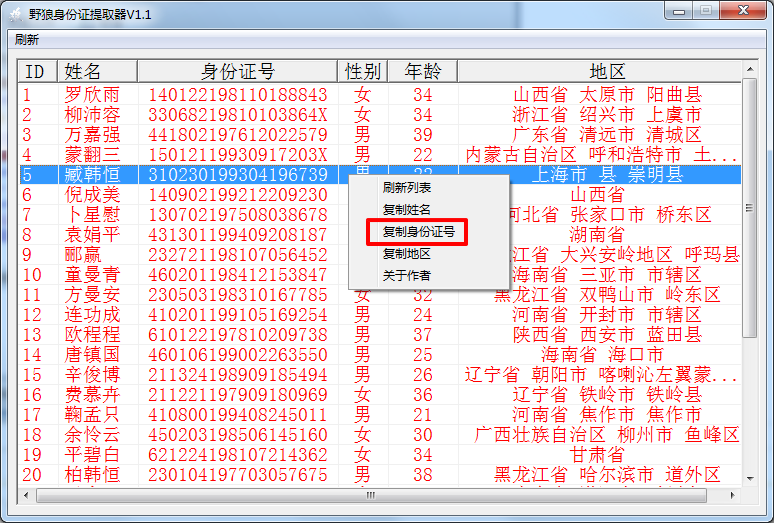Image resolution: width=774 pixels, height=523 pixels.
Task: Click ID number 431301199409208187
Action: tap(238, 234)
